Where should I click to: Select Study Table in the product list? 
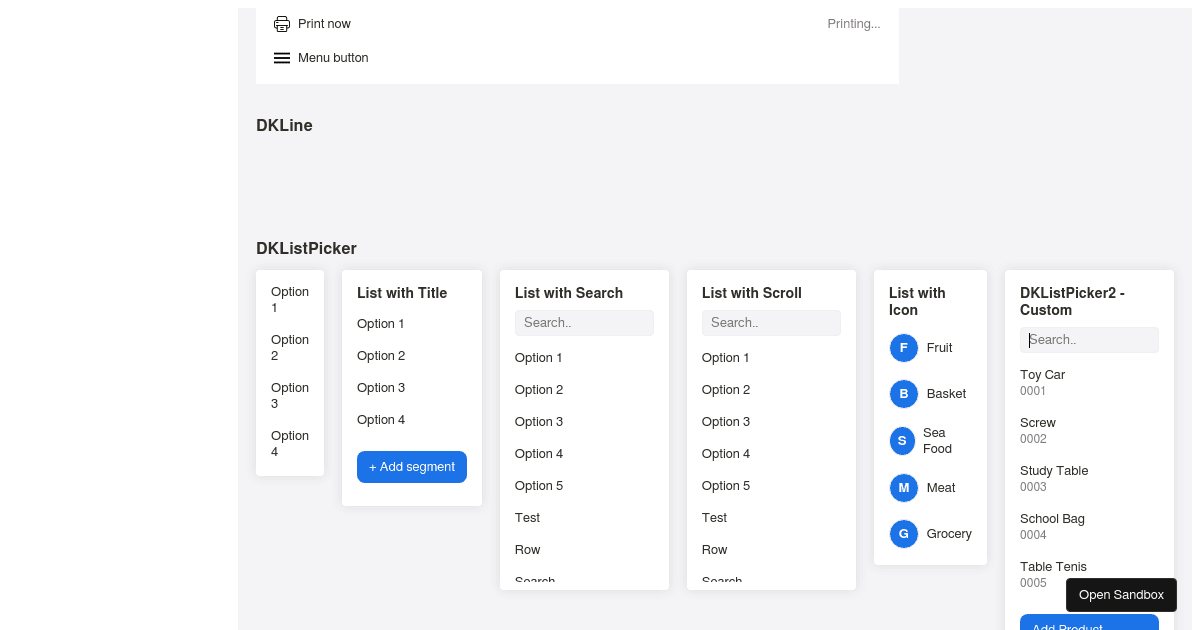[x=1054, y=478]
